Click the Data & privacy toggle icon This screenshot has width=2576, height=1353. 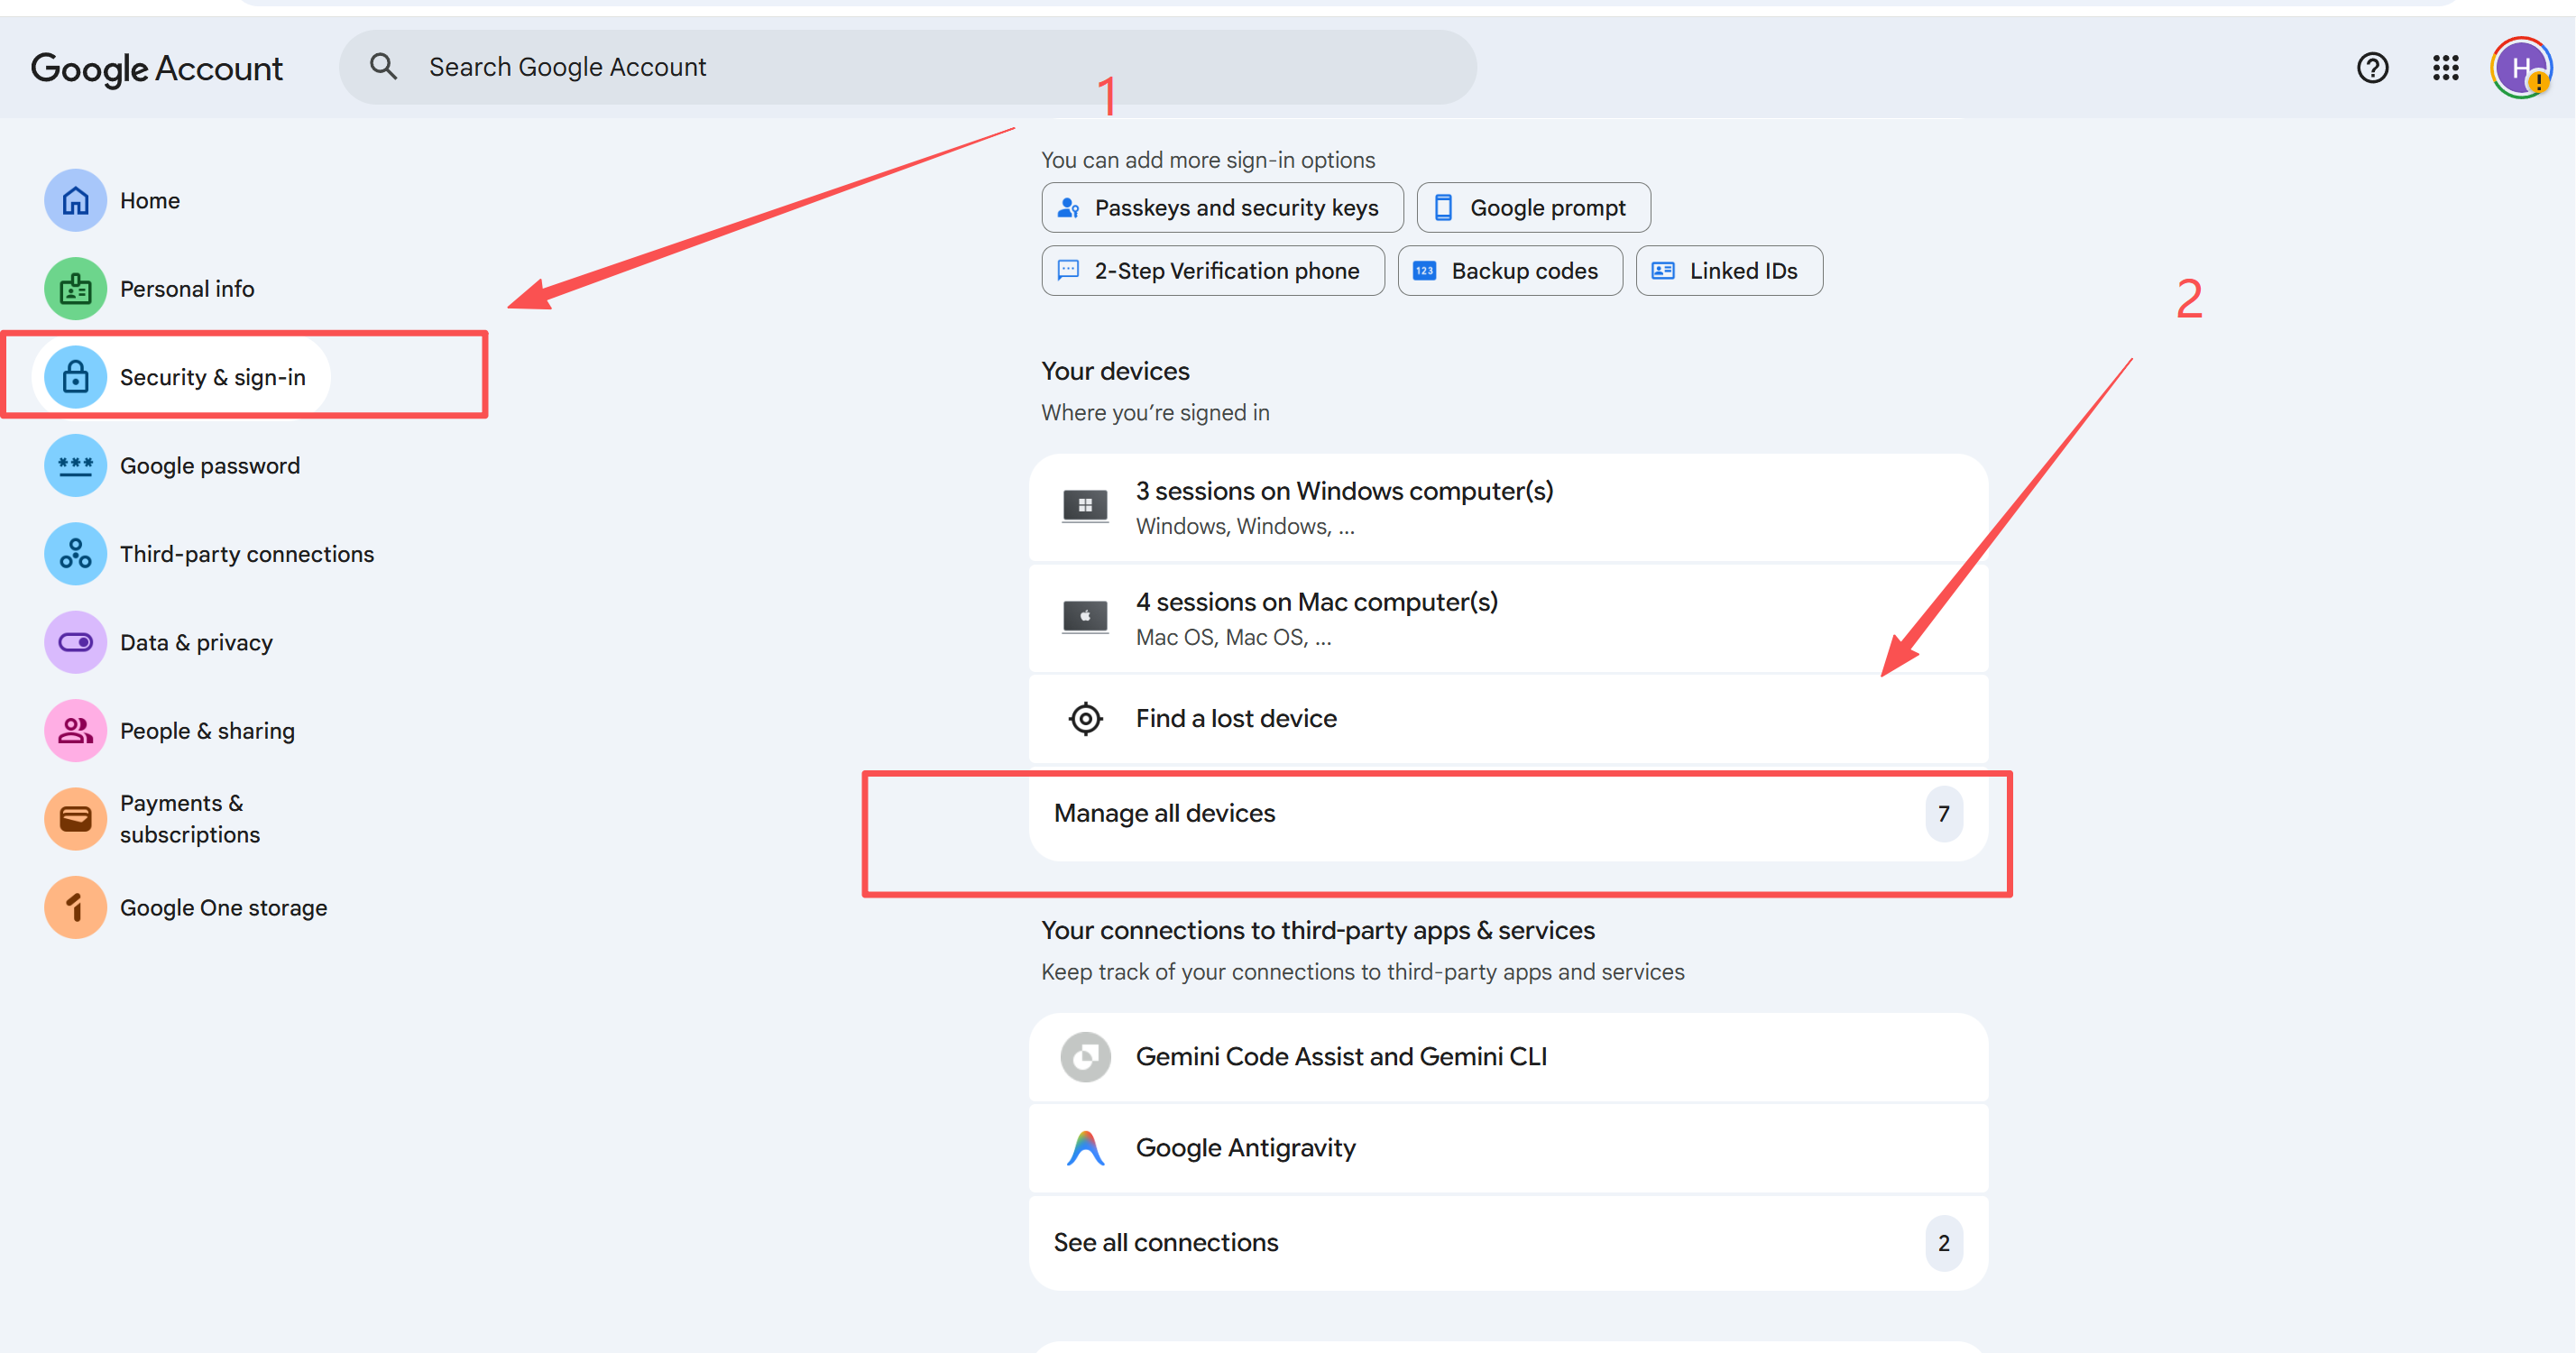[x=75, y=642]
